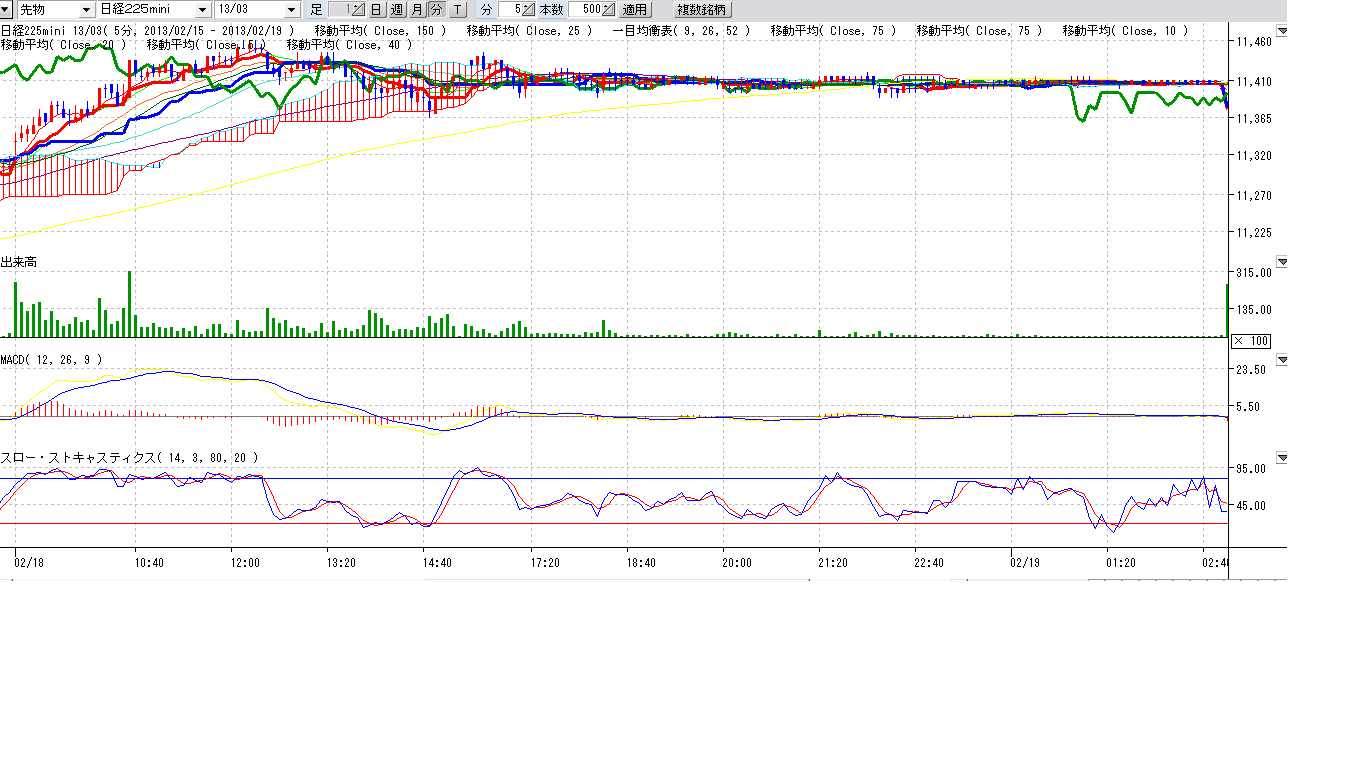Screen dimensions: 1366x768
Task: Switch to weekly (週) candle timeframe
Action: click(396, 10)
